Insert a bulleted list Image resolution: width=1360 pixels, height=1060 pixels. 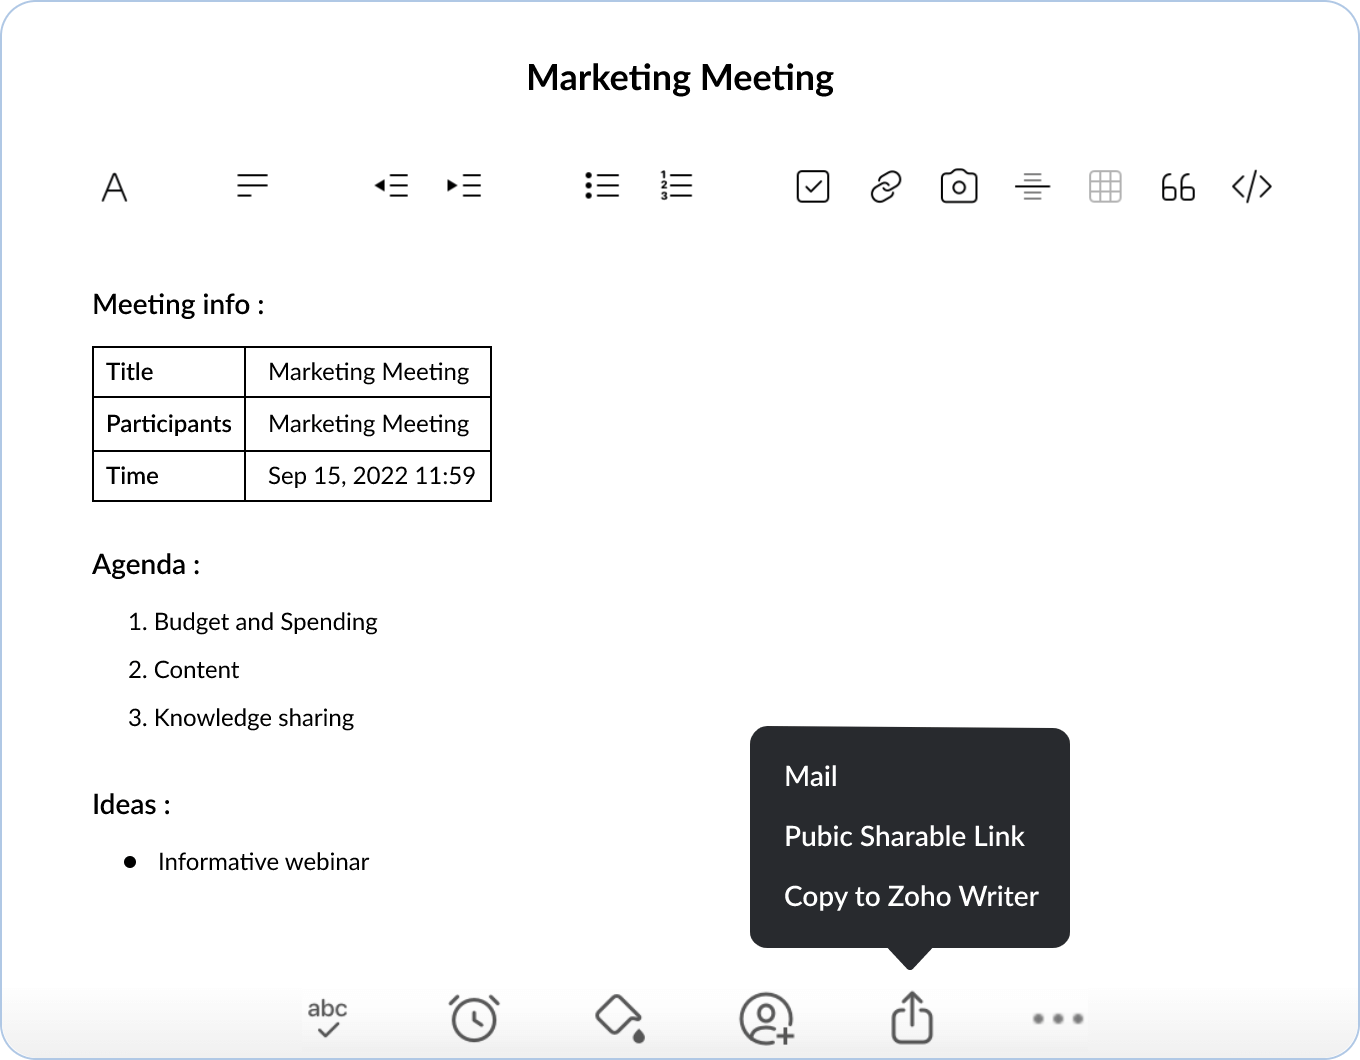(x=602, y=186)
